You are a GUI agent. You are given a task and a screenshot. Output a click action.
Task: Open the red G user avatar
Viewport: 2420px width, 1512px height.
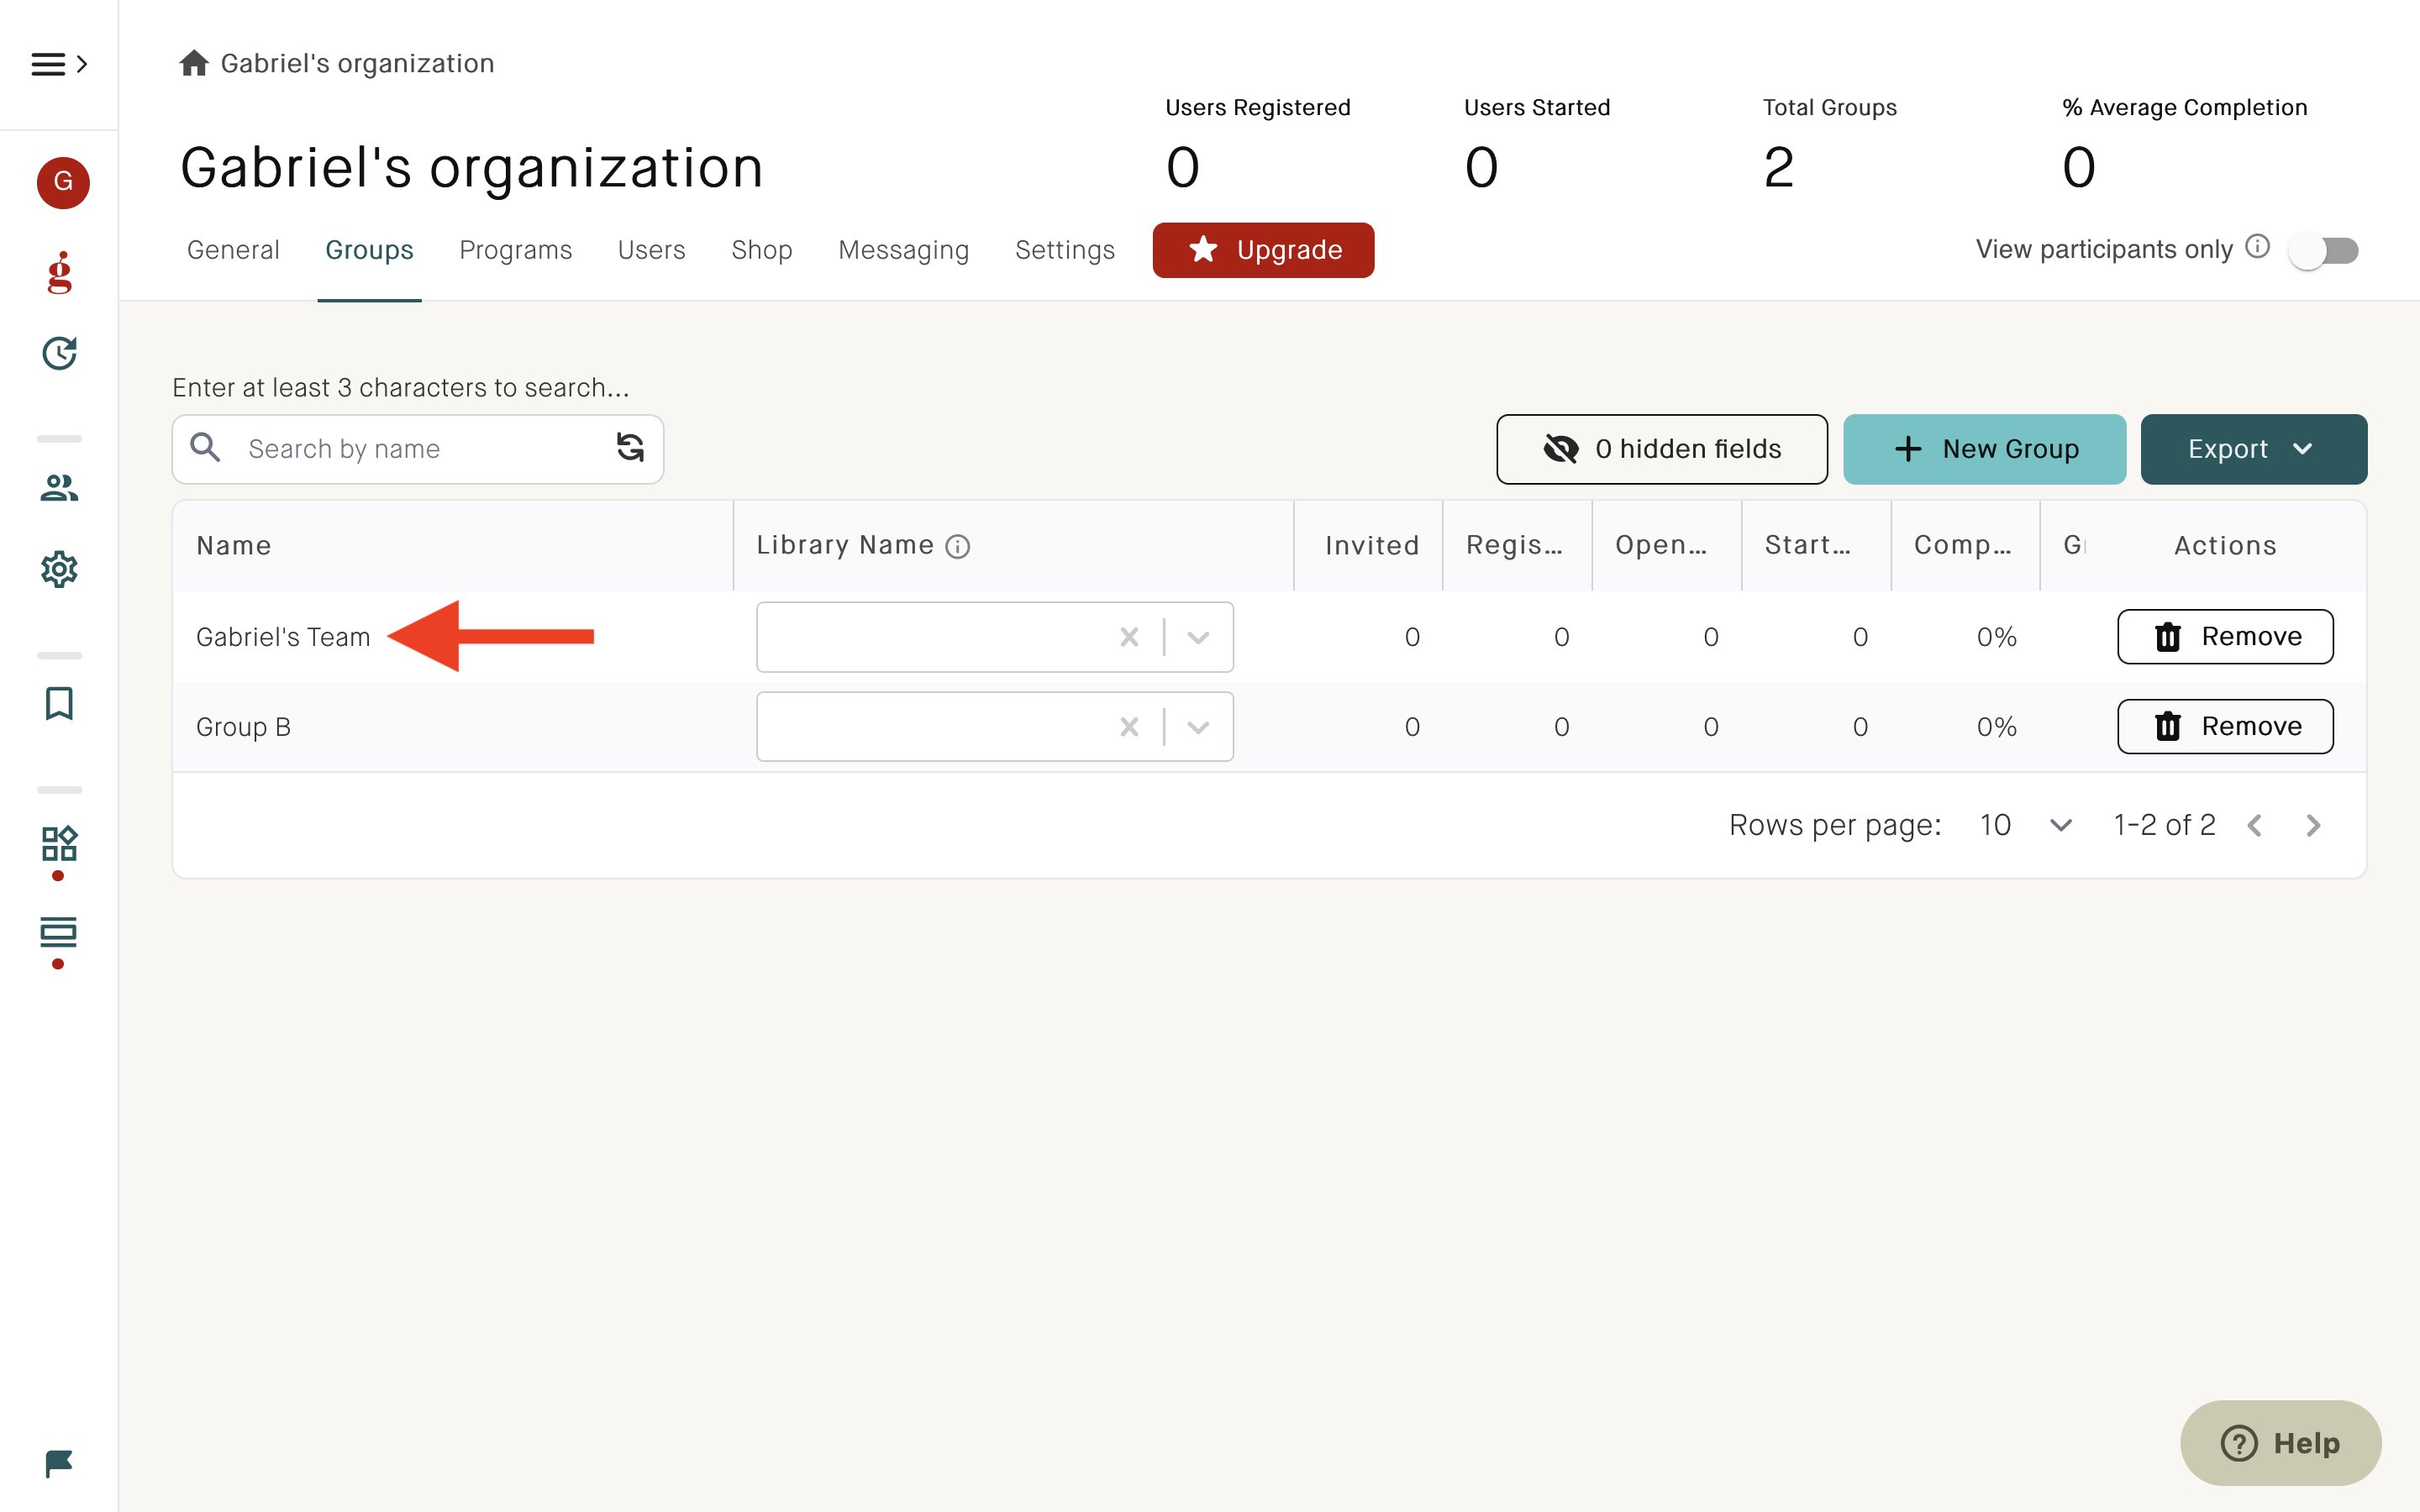63,182
